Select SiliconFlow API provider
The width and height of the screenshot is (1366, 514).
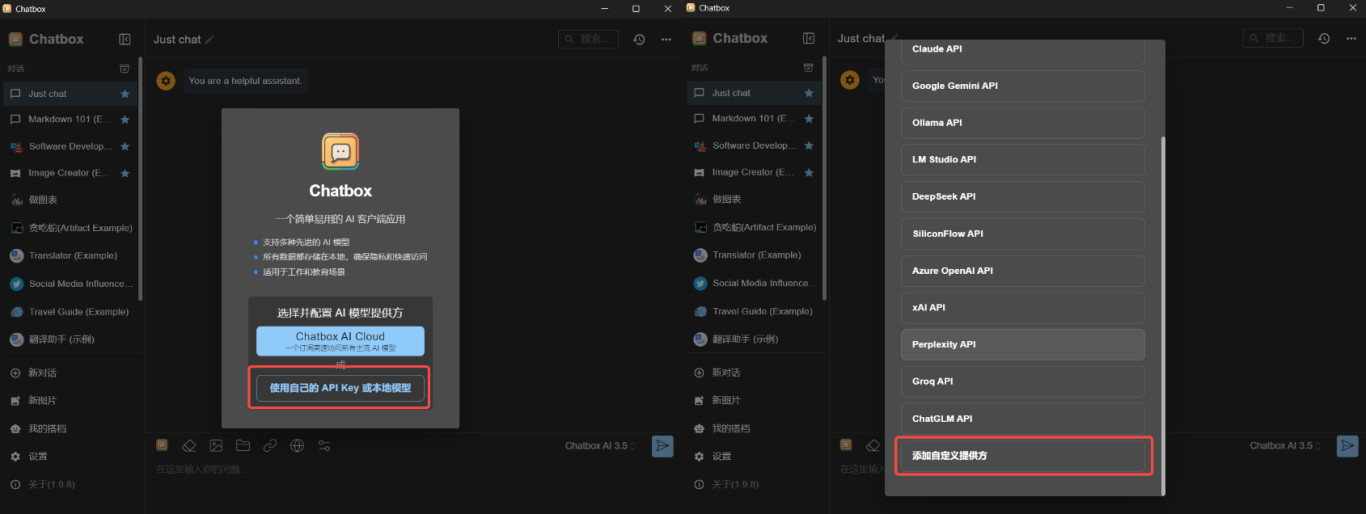pyautogui.click(x=1022, y=234)
